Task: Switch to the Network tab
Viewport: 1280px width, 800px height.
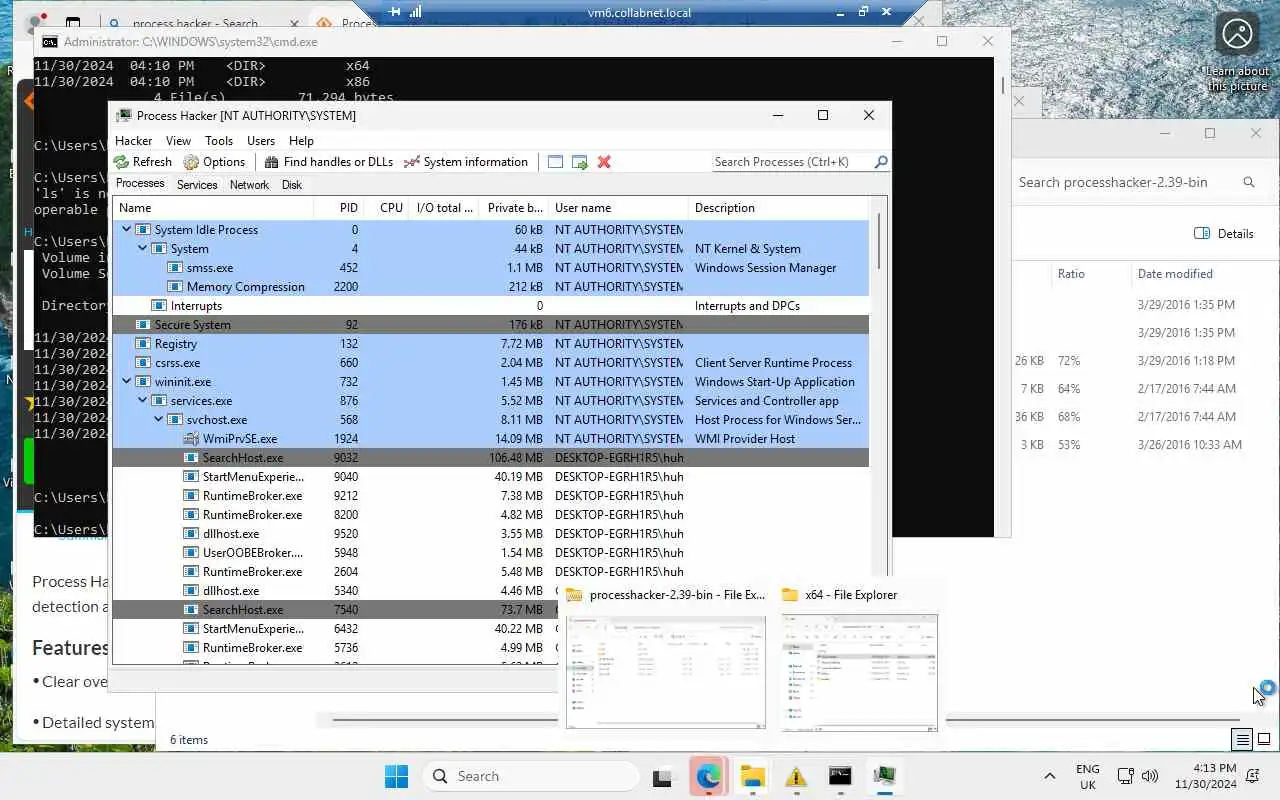Action: point(249,185)
